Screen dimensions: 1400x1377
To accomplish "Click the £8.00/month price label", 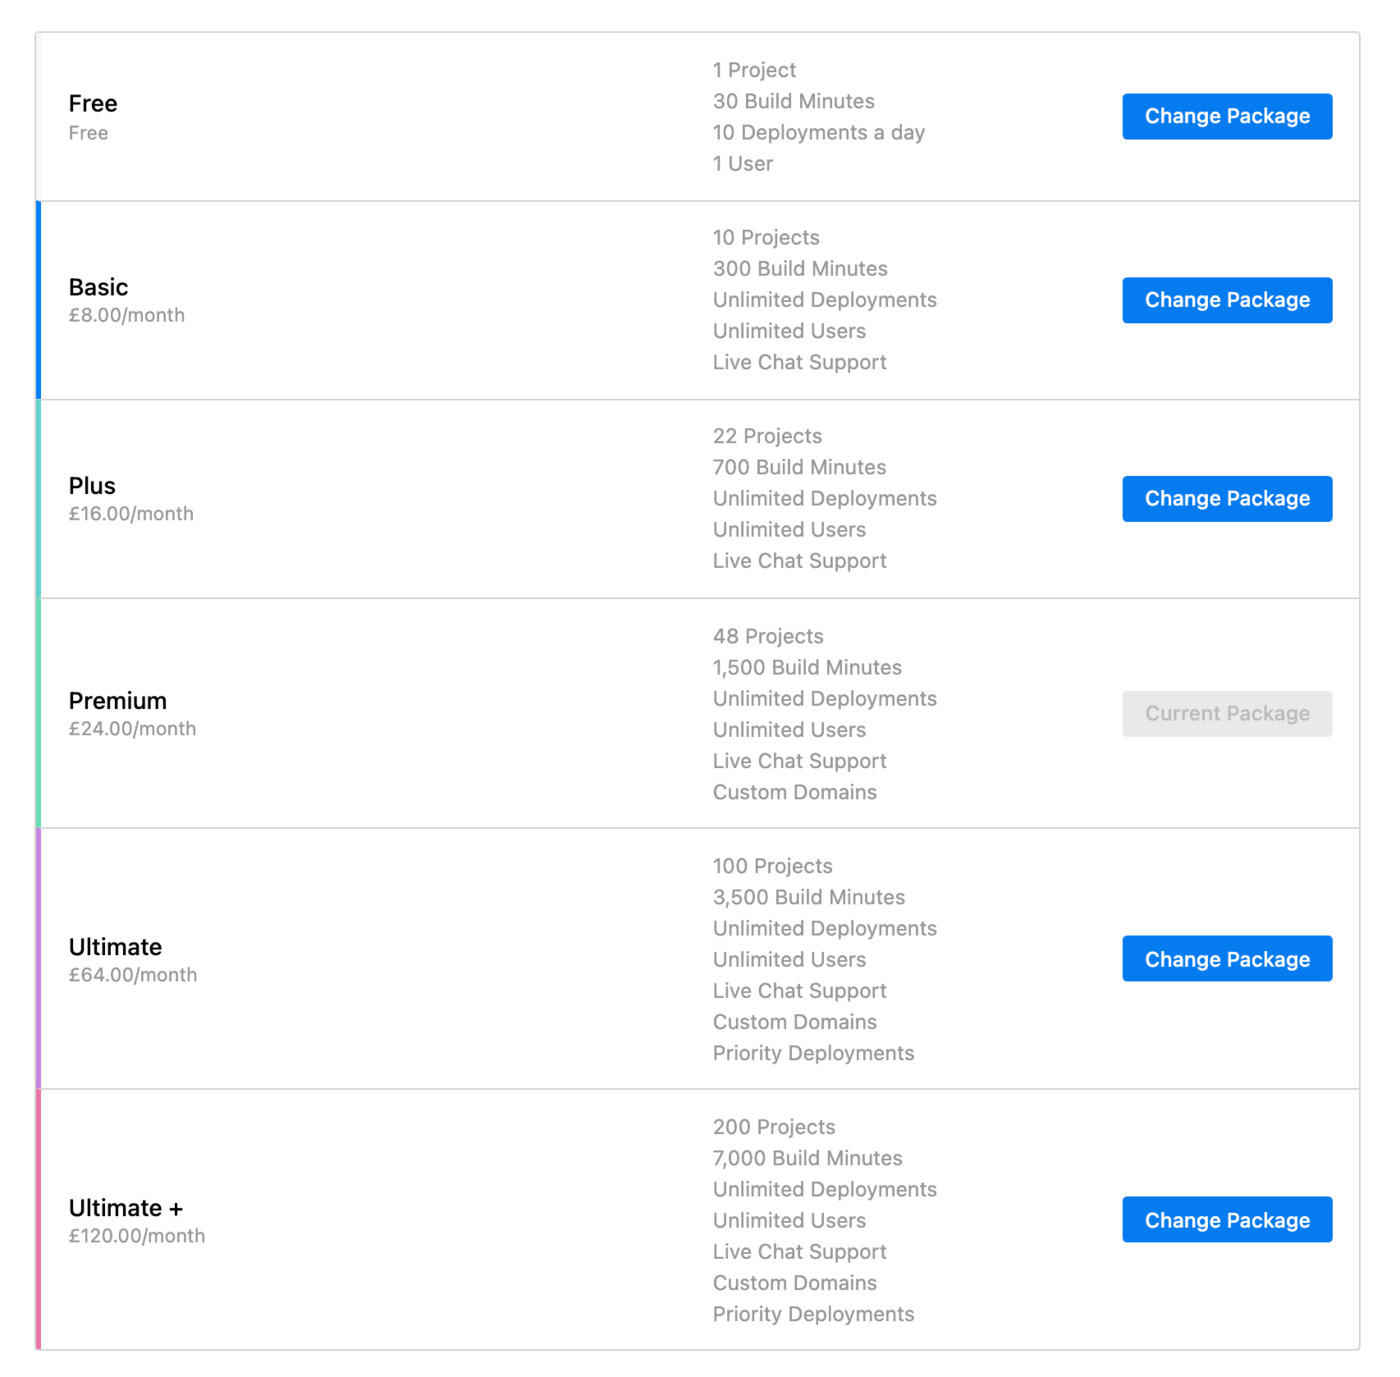I will pyautogui.click(x=127, y=316).
